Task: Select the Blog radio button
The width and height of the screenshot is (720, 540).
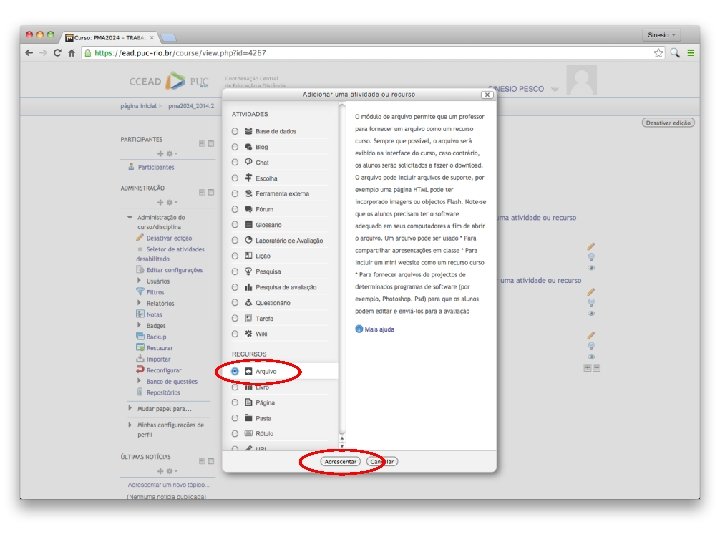Action: pos(235,146)
